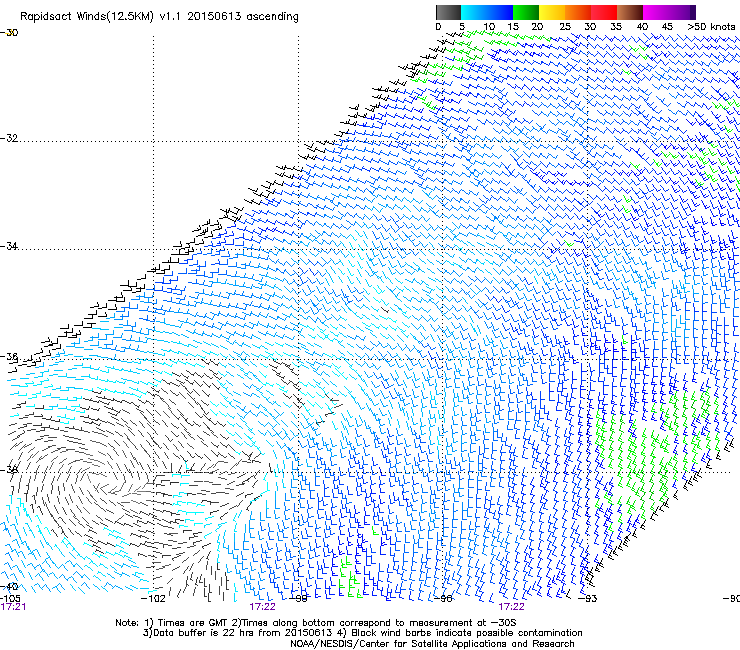Click the '-40' latitude label
This screenshot has width=740, height=650.
coord(9,586)
